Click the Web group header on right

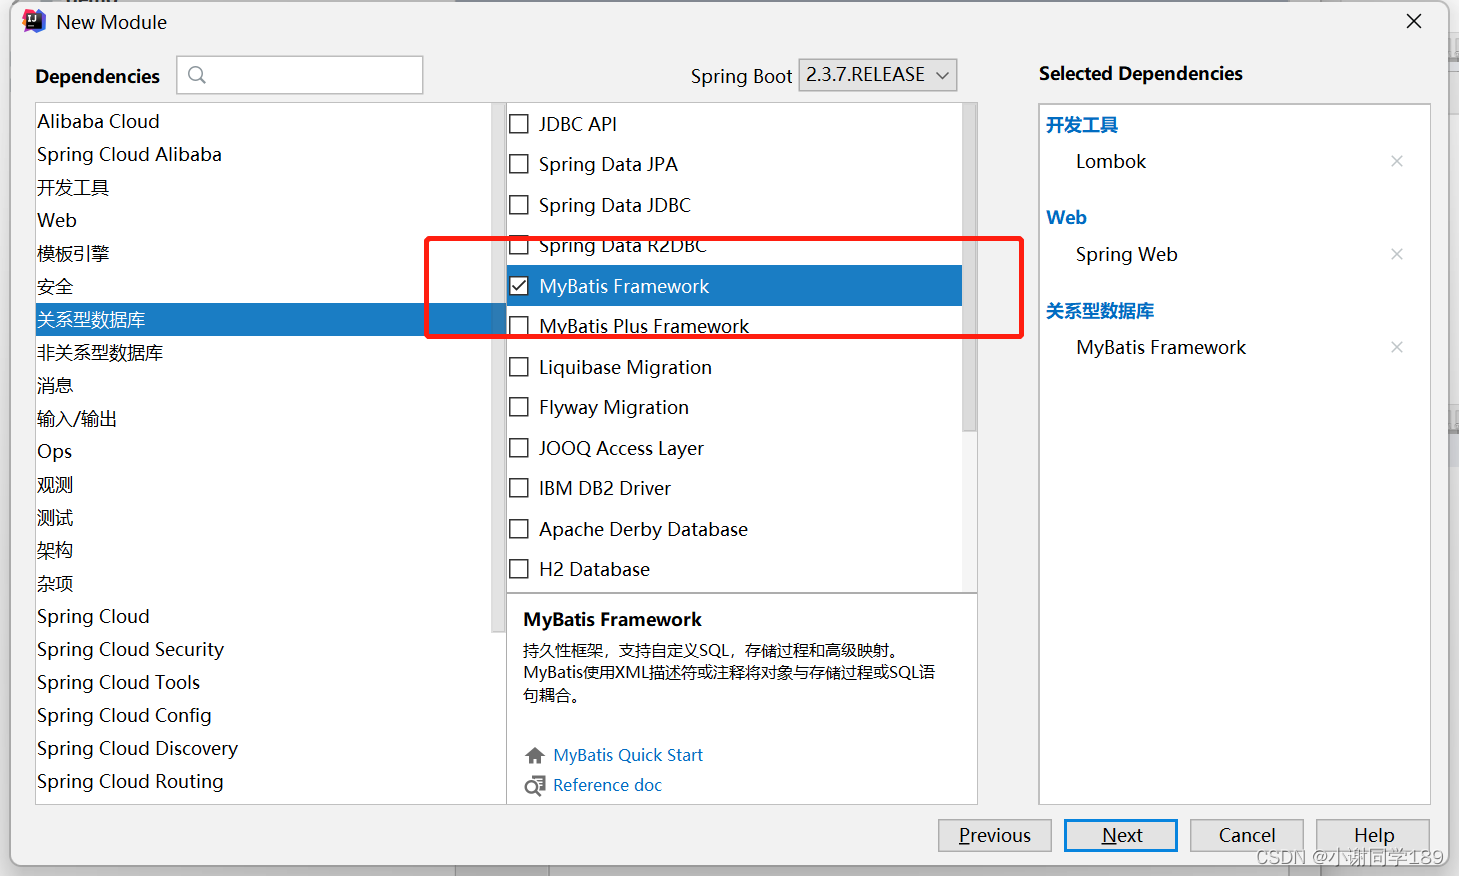1066,217
